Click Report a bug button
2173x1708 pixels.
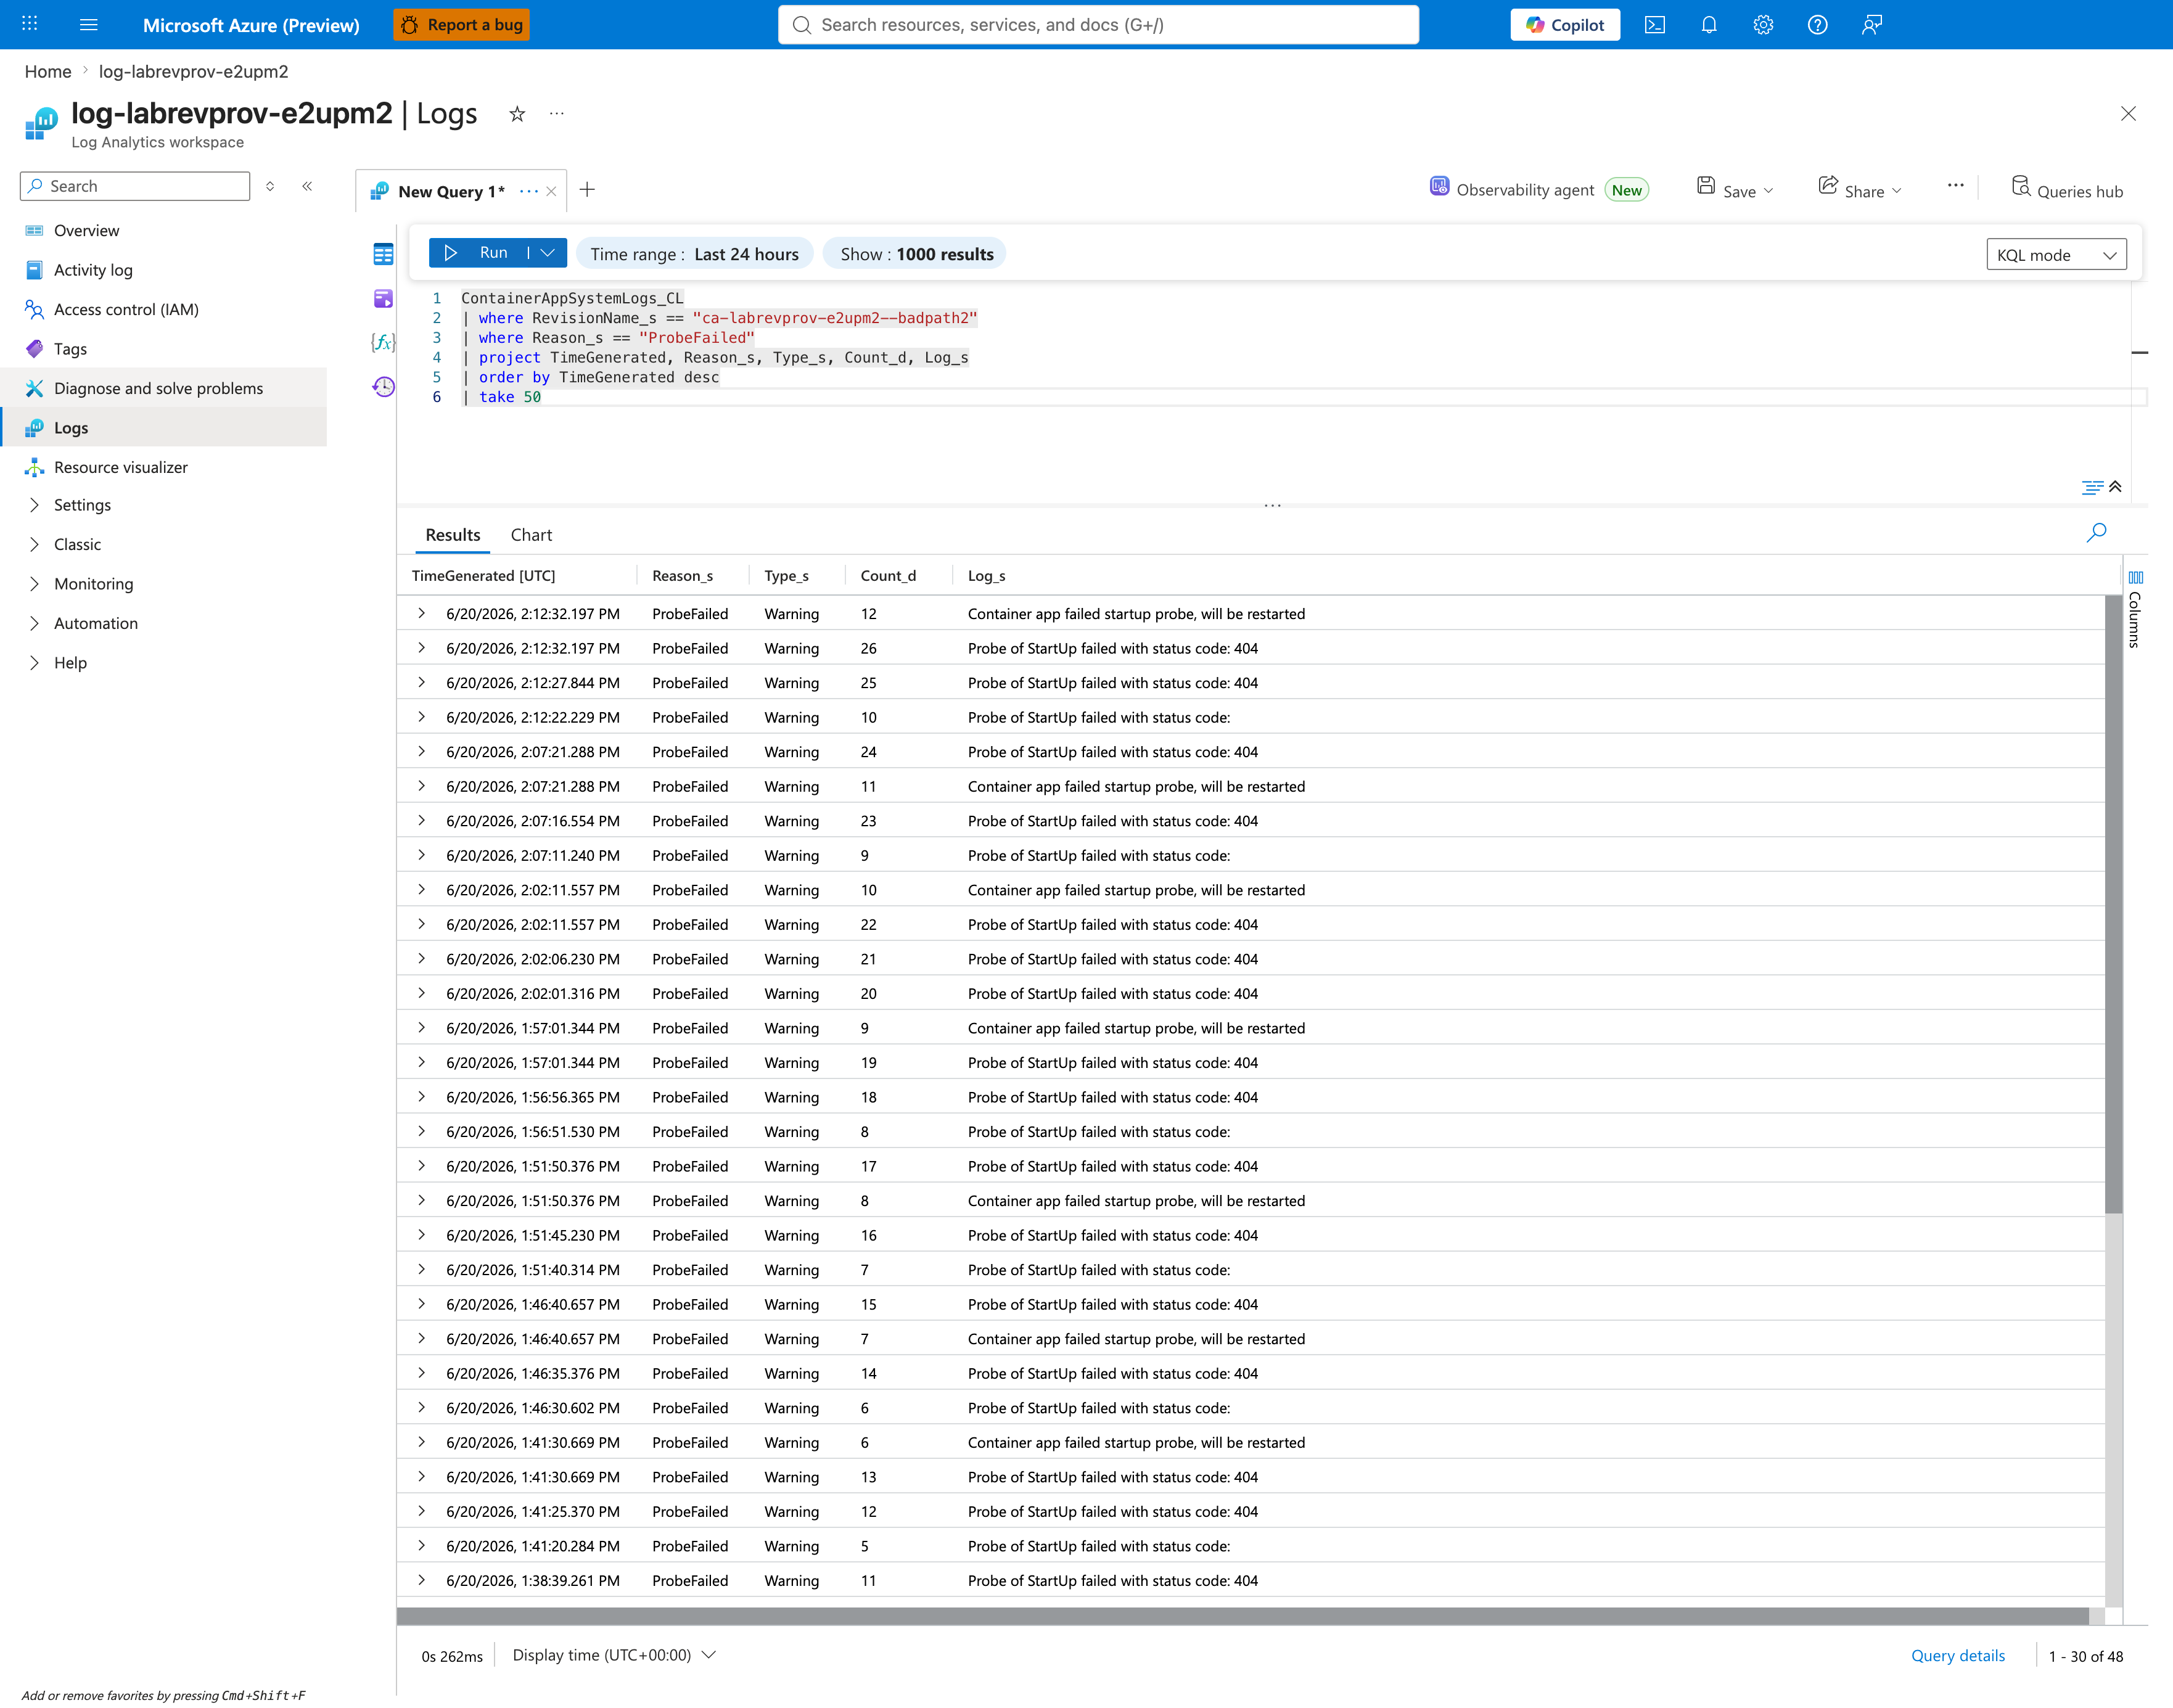[x=461, y=25]
